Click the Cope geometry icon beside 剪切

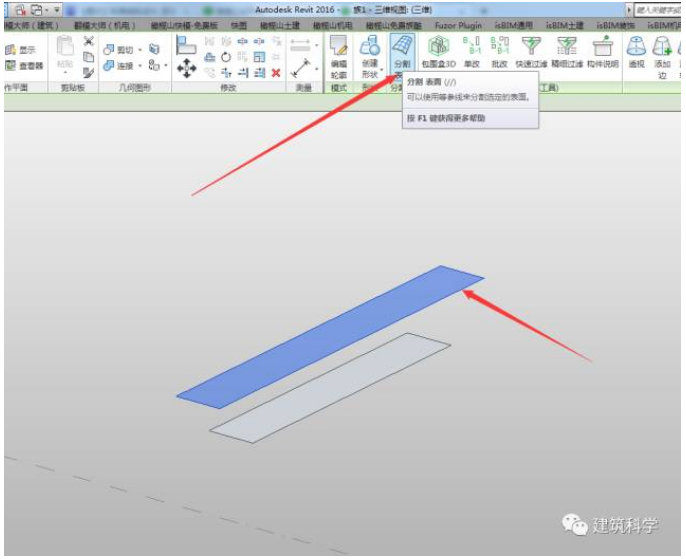pos(154,49)
